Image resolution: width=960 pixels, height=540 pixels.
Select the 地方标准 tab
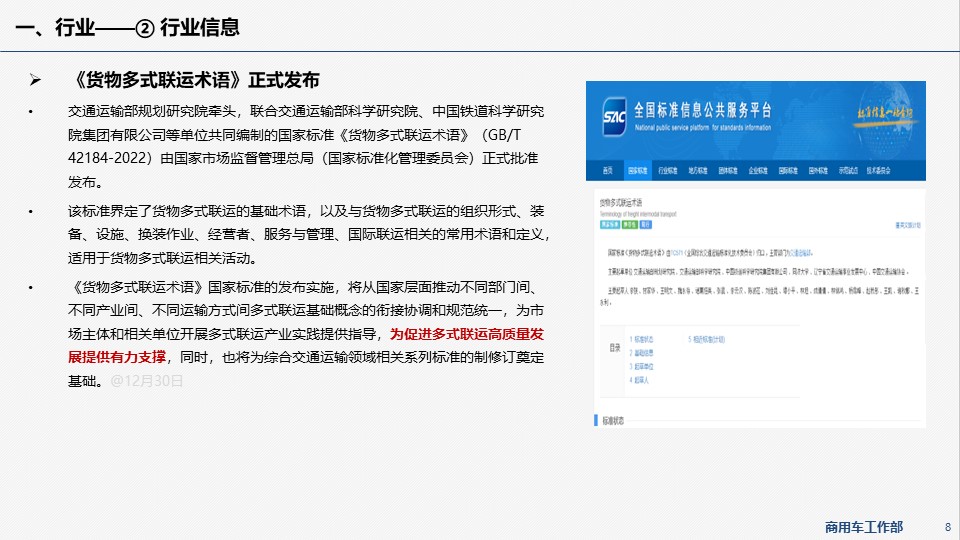[x=698, y=170]
